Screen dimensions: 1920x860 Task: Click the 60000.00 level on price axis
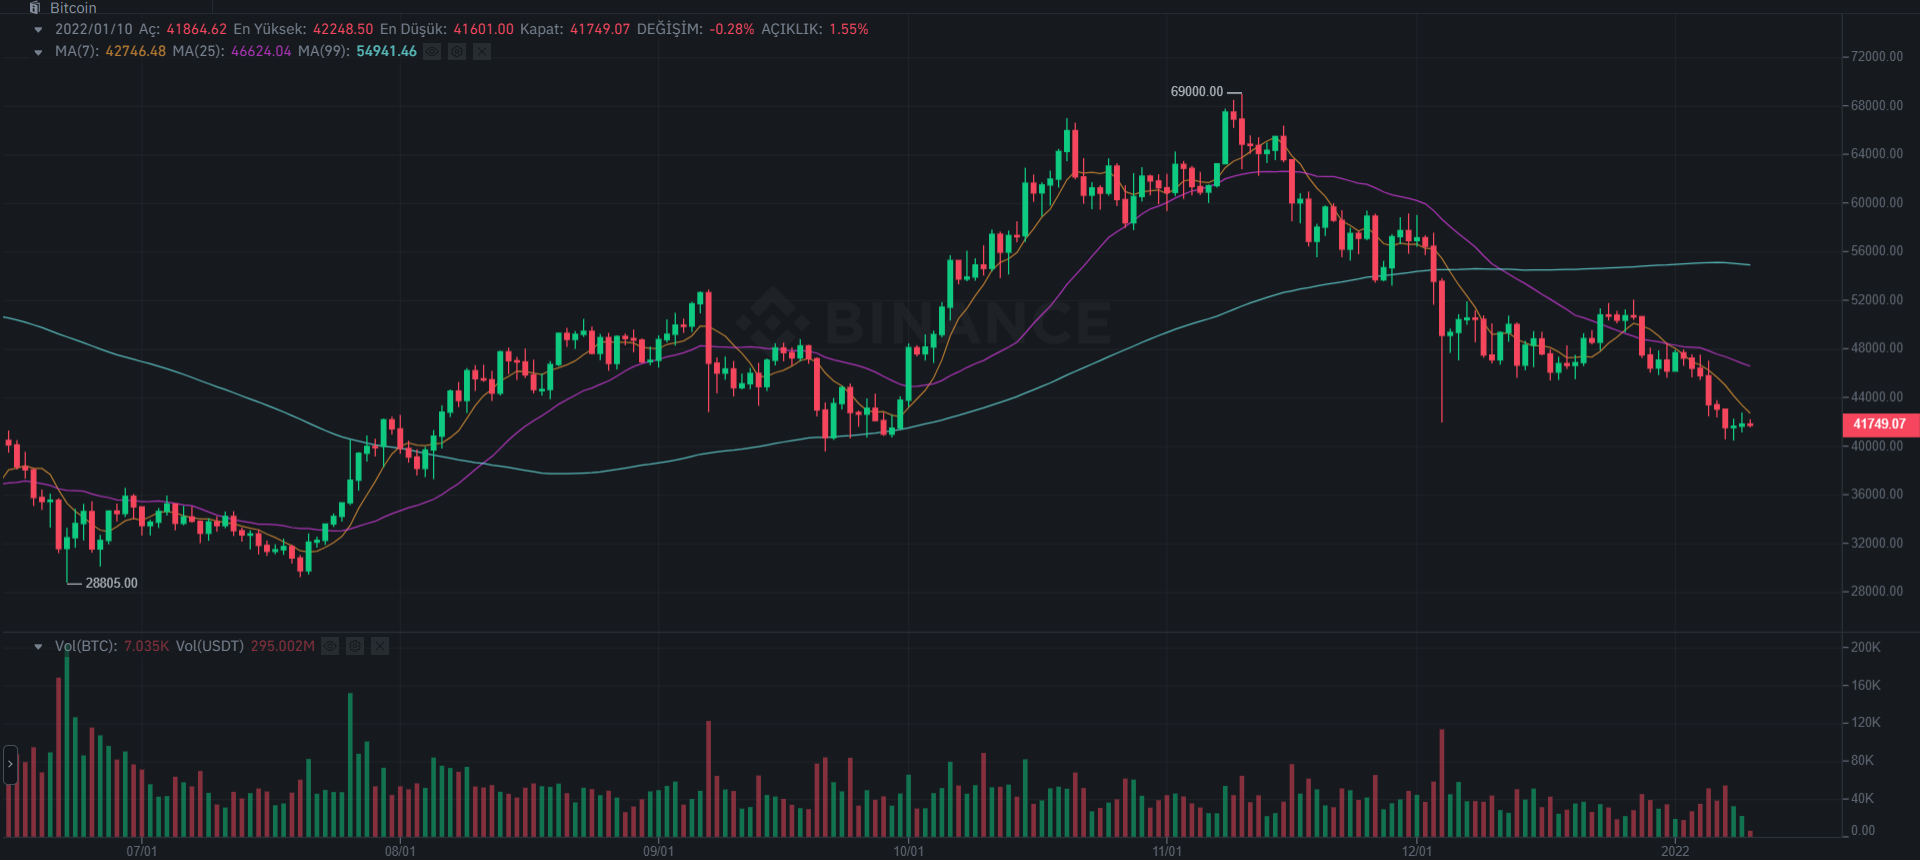coord(1877,202)
